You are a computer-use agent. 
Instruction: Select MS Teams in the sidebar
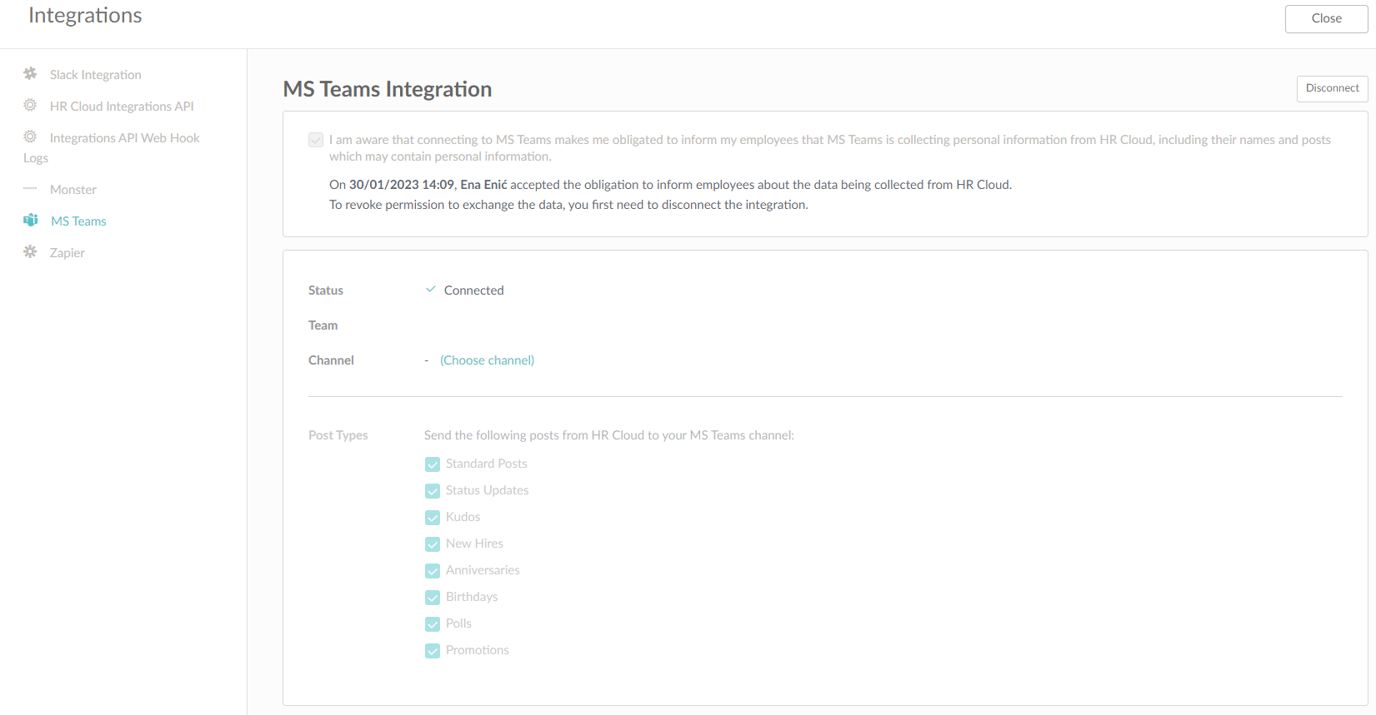(78, 221)
